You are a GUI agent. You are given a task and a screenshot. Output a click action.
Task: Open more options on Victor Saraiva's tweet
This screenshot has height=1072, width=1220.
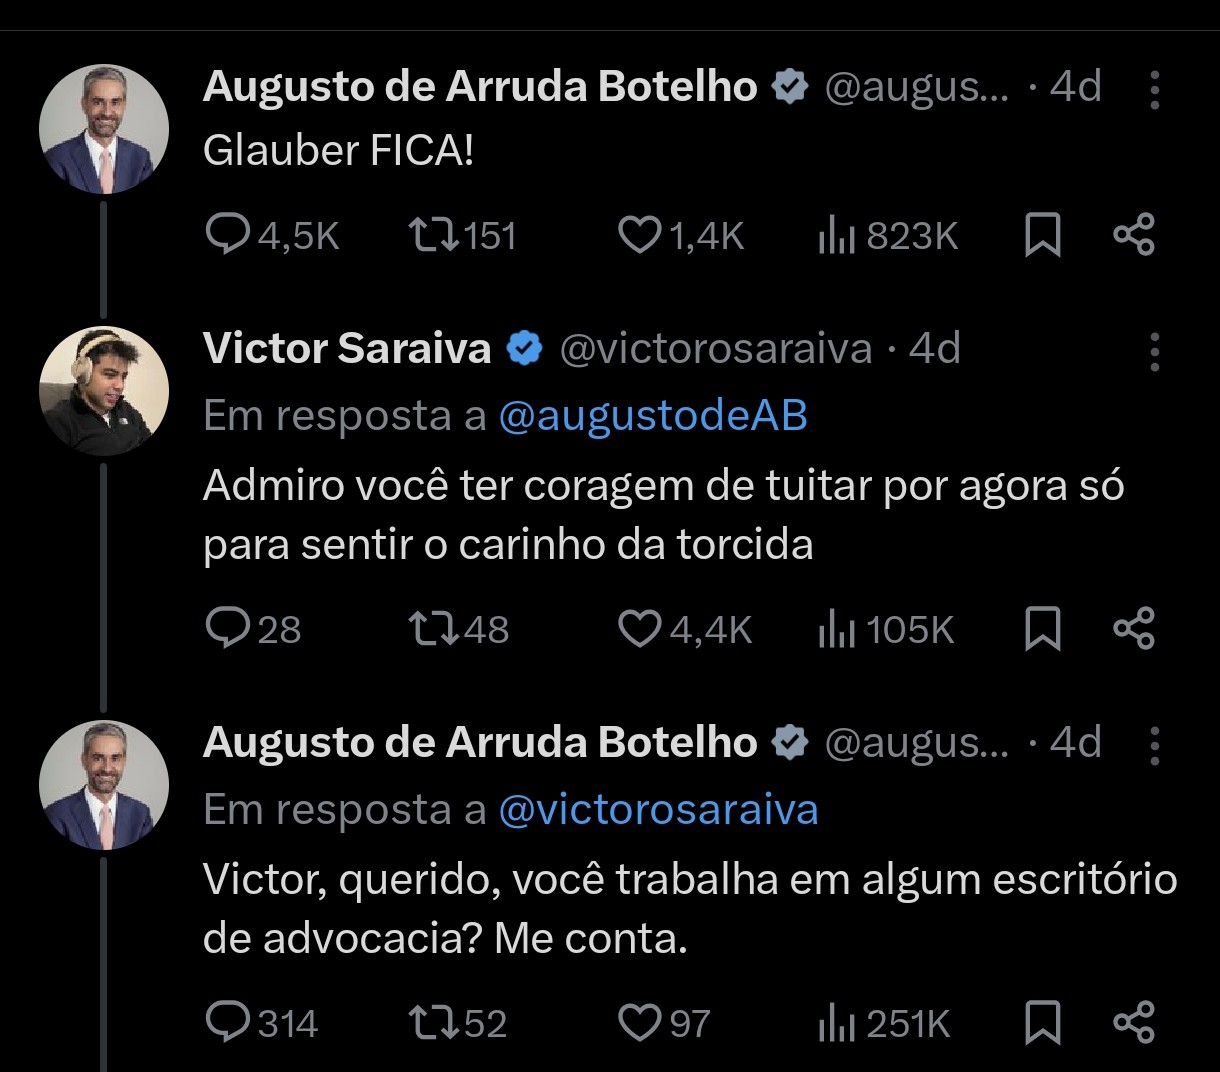point(1155,352)
